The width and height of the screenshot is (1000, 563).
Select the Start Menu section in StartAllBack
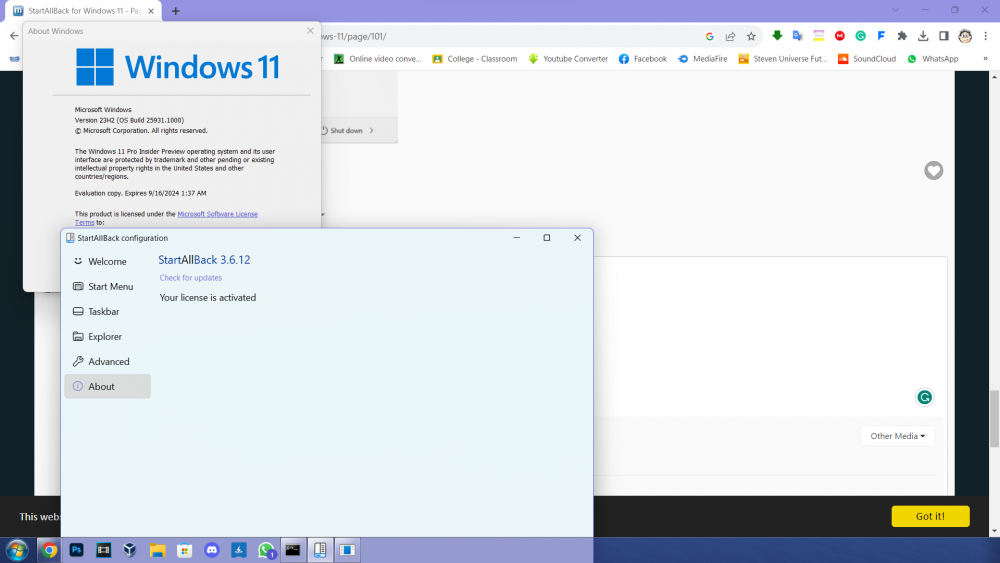pos(109,287)
